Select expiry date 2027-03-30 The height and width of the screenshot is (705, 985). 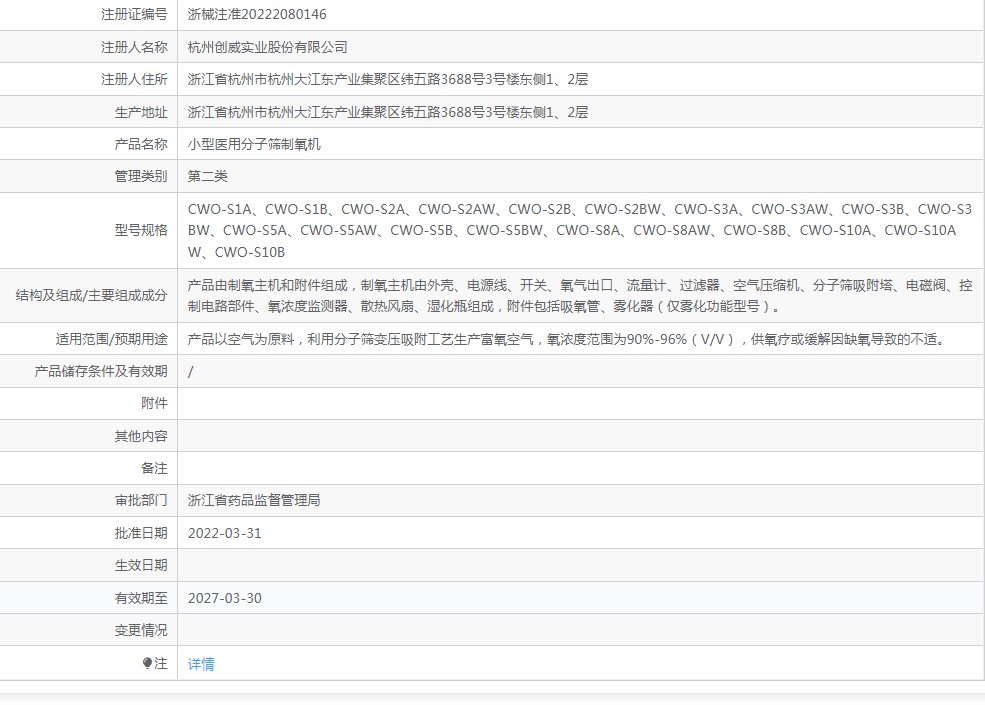point(224,598)
